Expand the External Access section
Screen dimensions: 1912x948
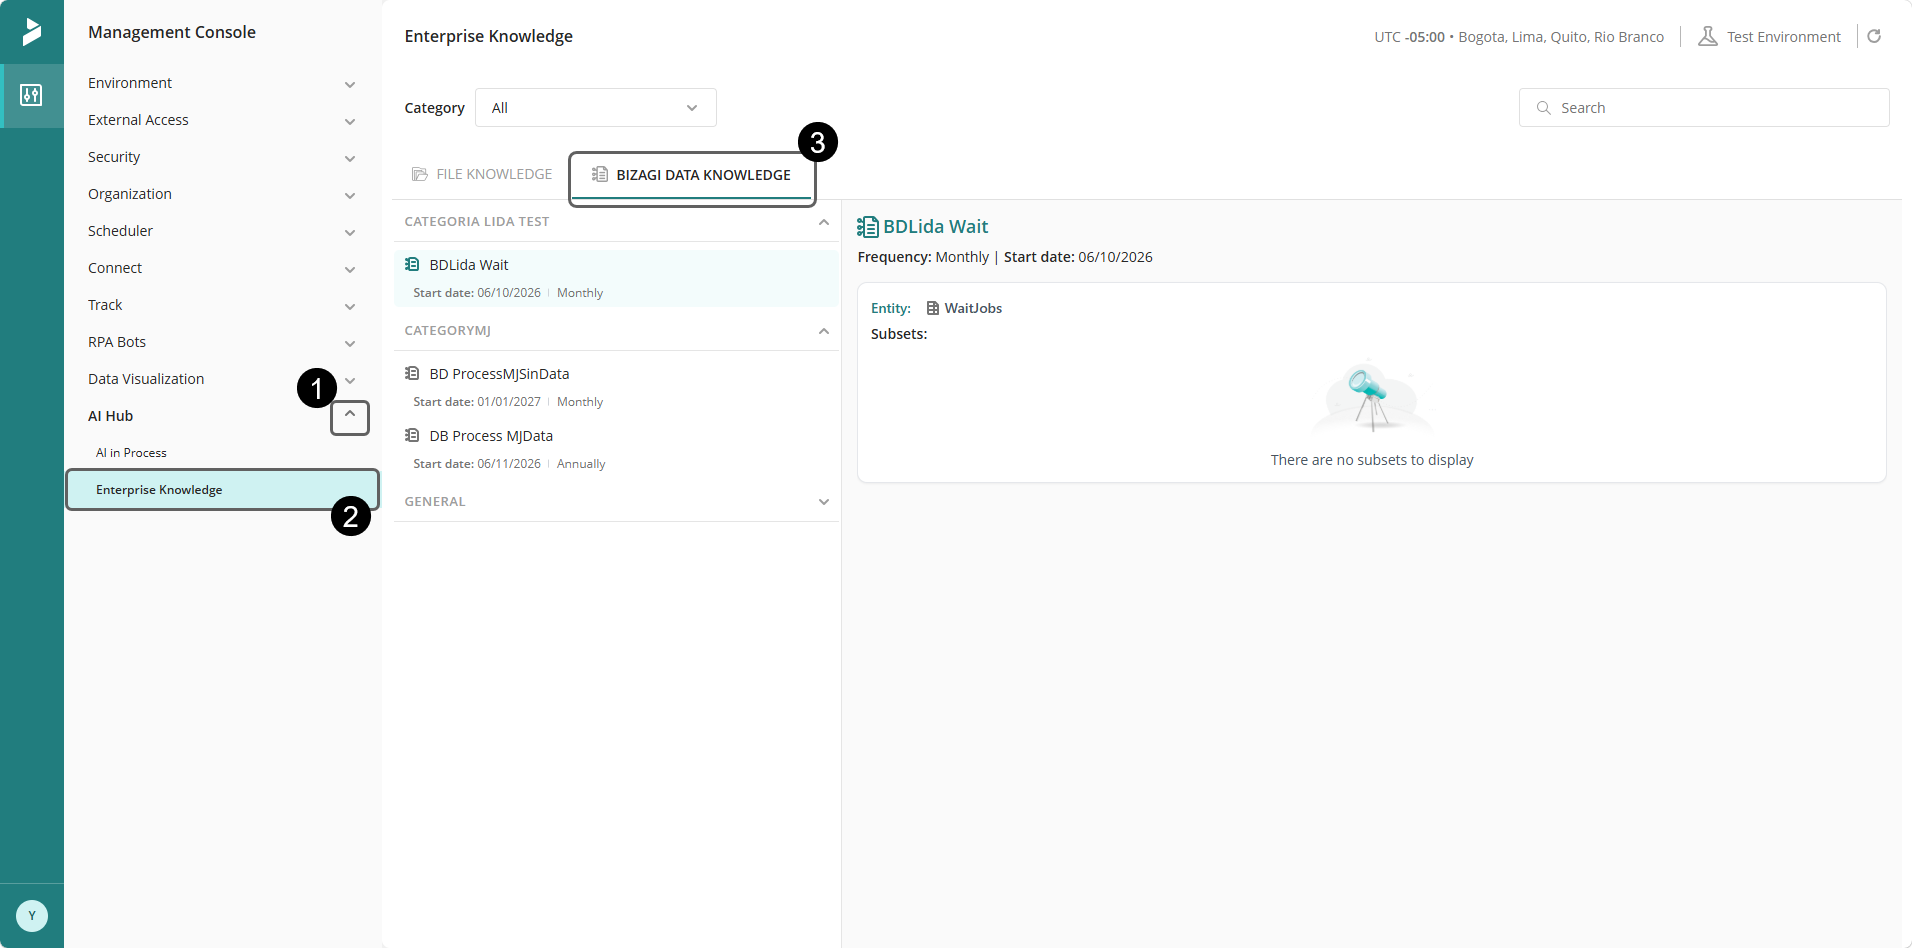[350, 121]
